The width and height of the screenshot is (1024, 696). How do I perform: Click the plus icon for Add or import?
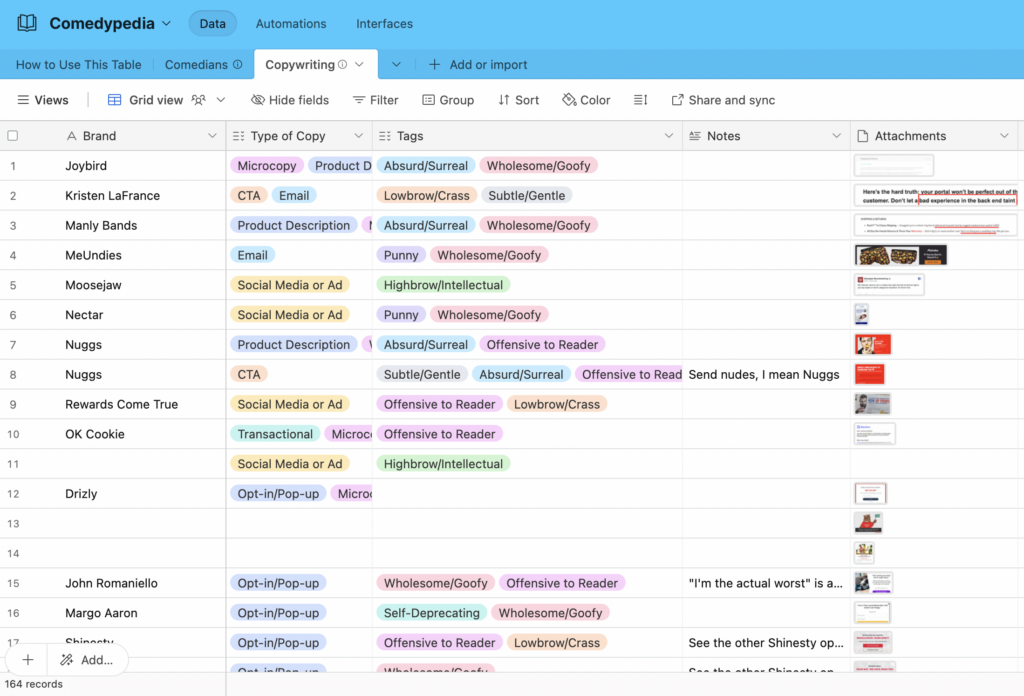[434, 65]
